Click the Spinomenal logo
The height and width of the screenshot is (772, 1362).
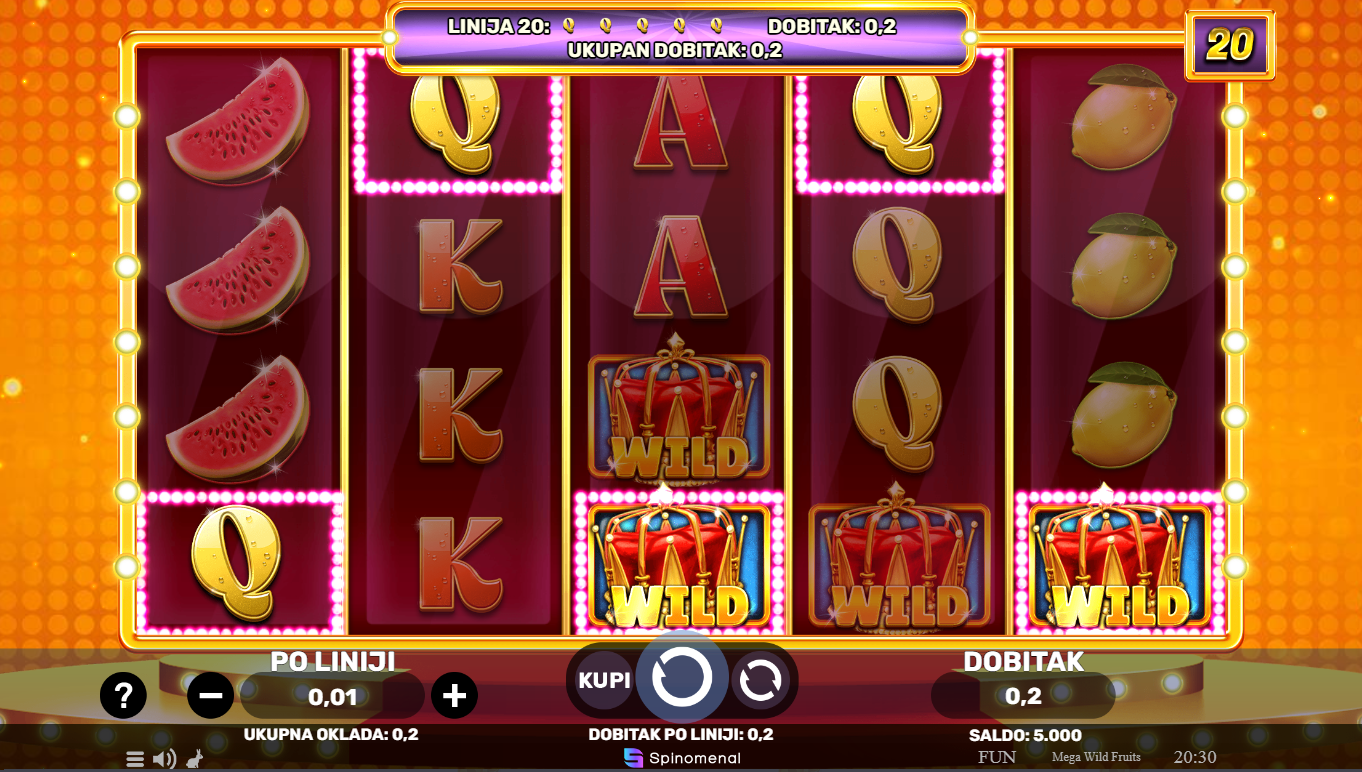click(x=682, y=758)
